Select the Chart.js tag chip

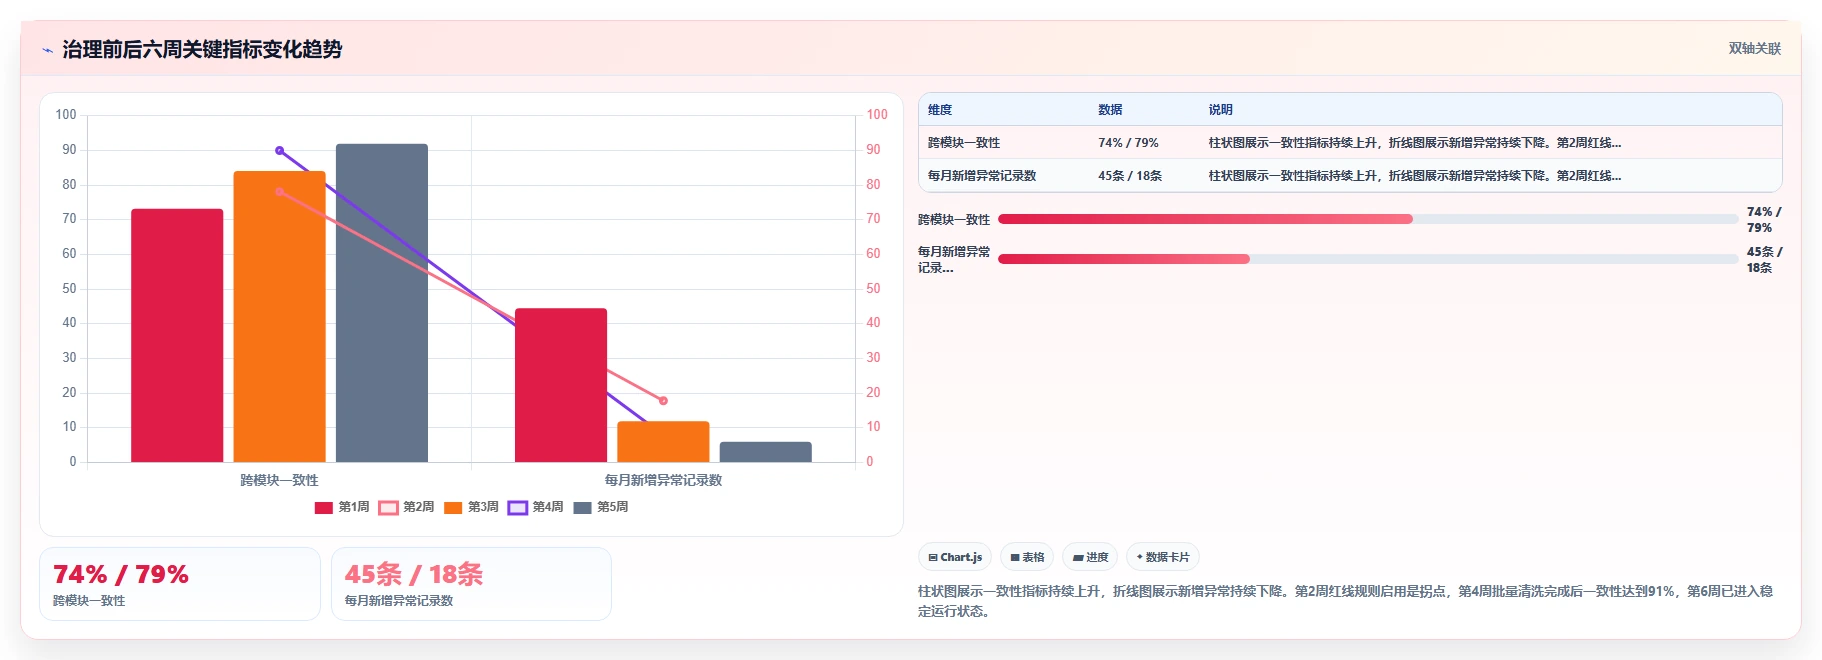tap(955, 557)
